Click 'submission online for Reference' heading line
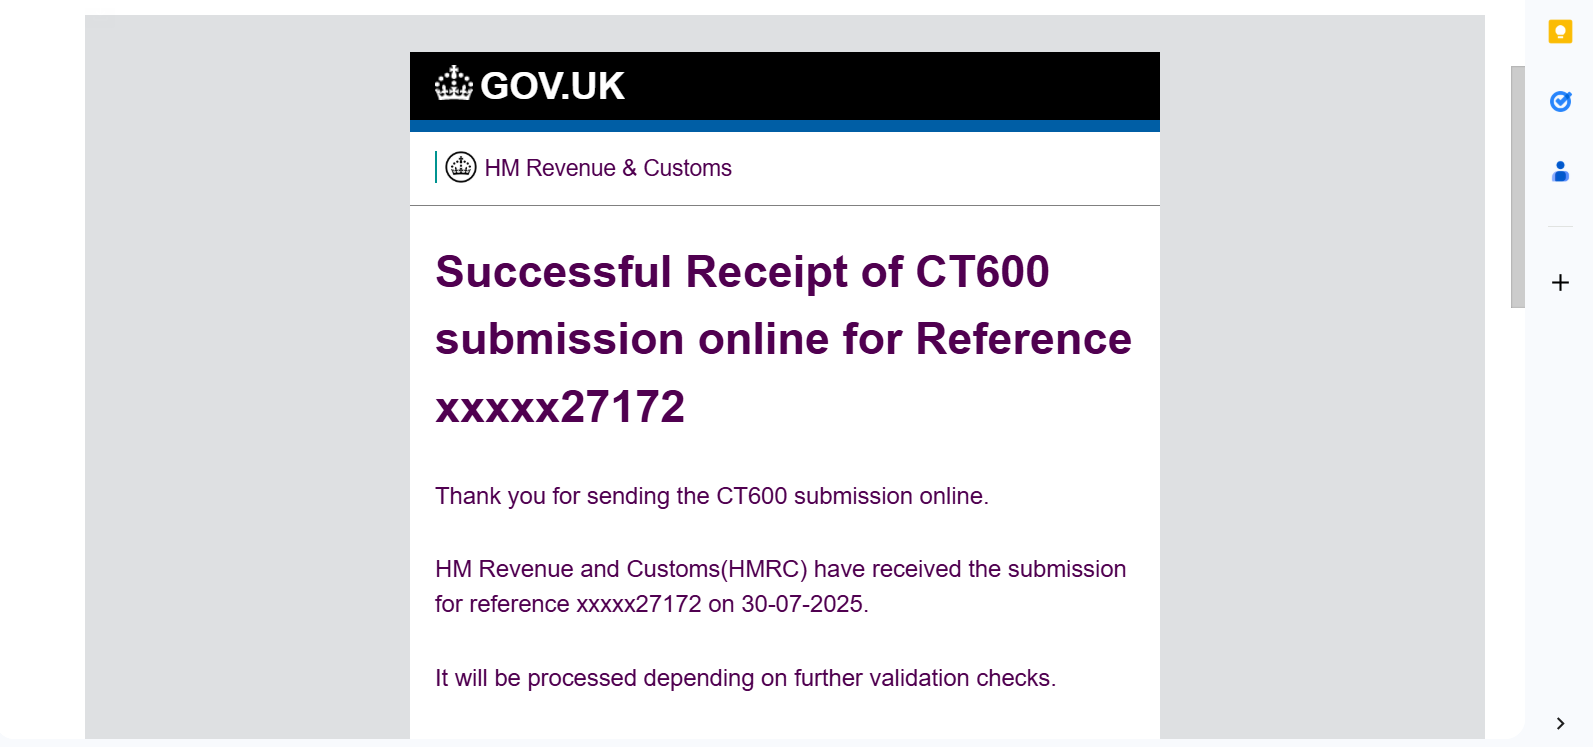 [783, 339]
